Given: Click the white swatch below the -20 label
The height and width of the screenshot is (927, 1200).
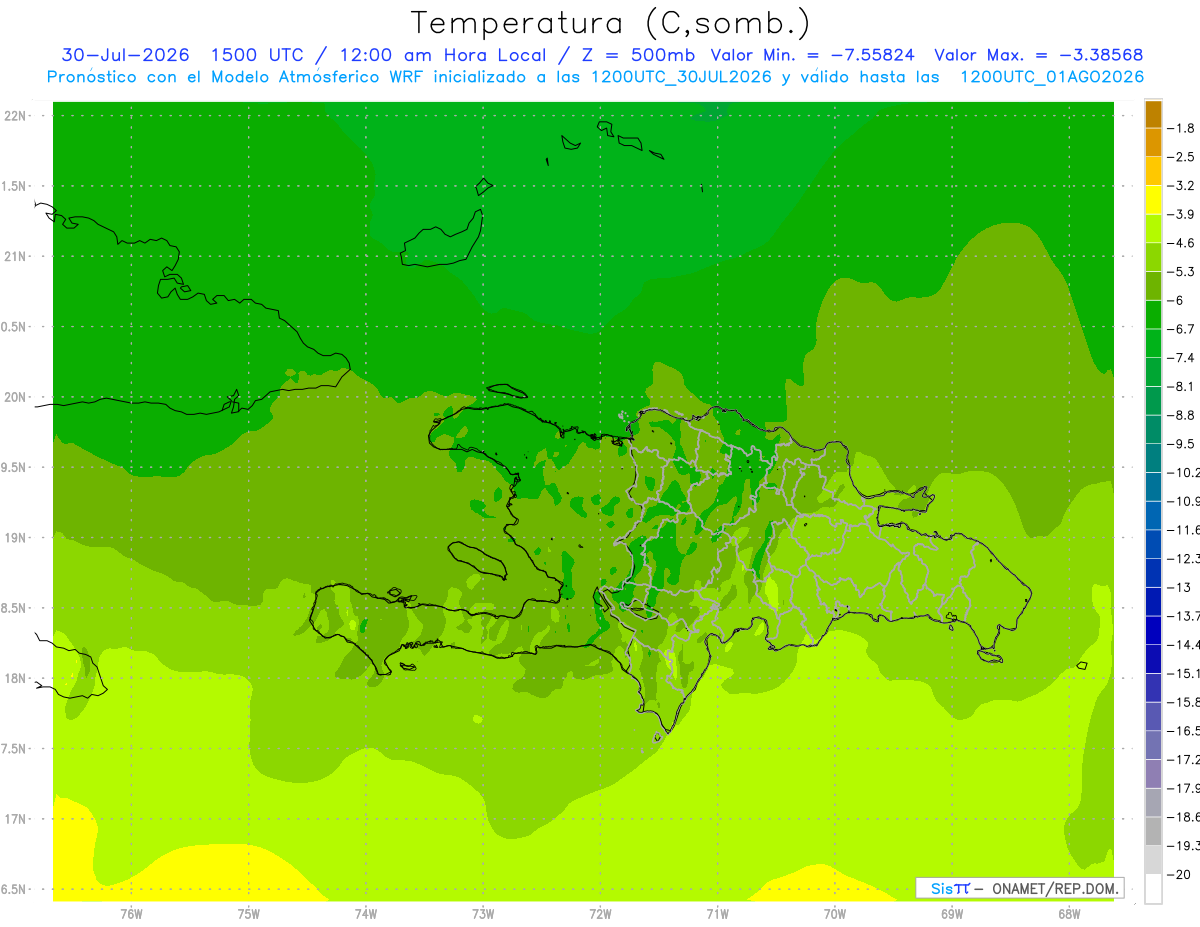Looking at the screenshot, I should tap(1153, 888).
